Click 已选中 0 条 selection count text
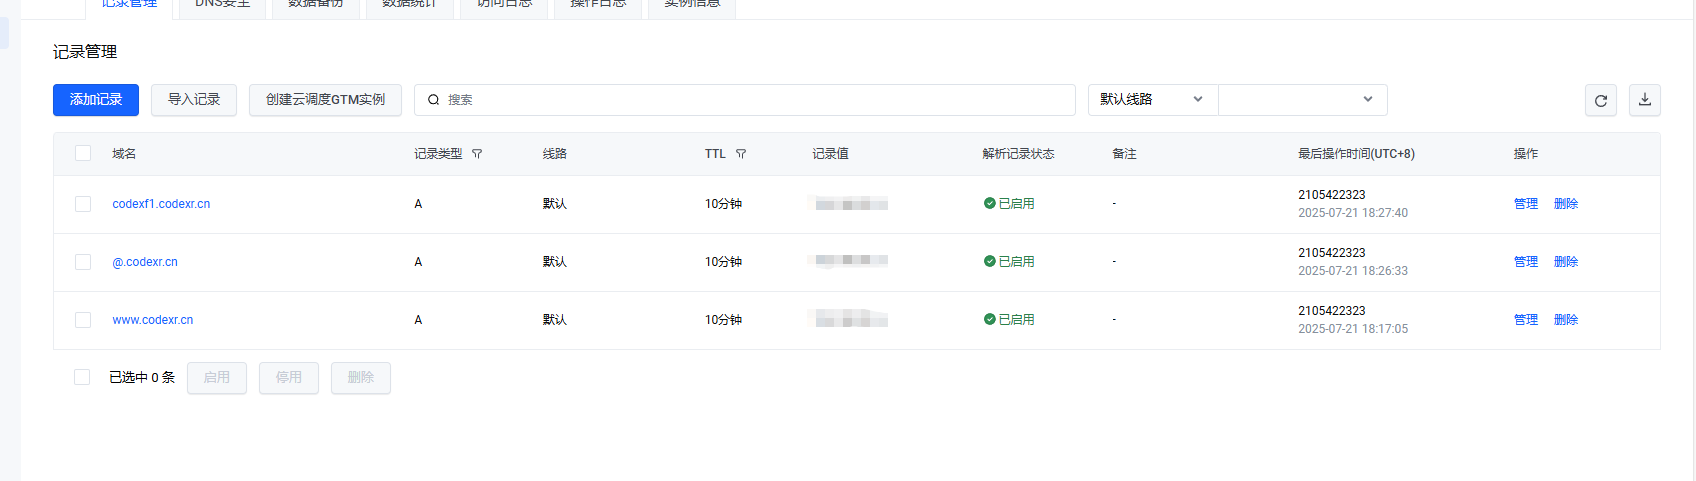Screen dimensions: 1696x481 142,378
